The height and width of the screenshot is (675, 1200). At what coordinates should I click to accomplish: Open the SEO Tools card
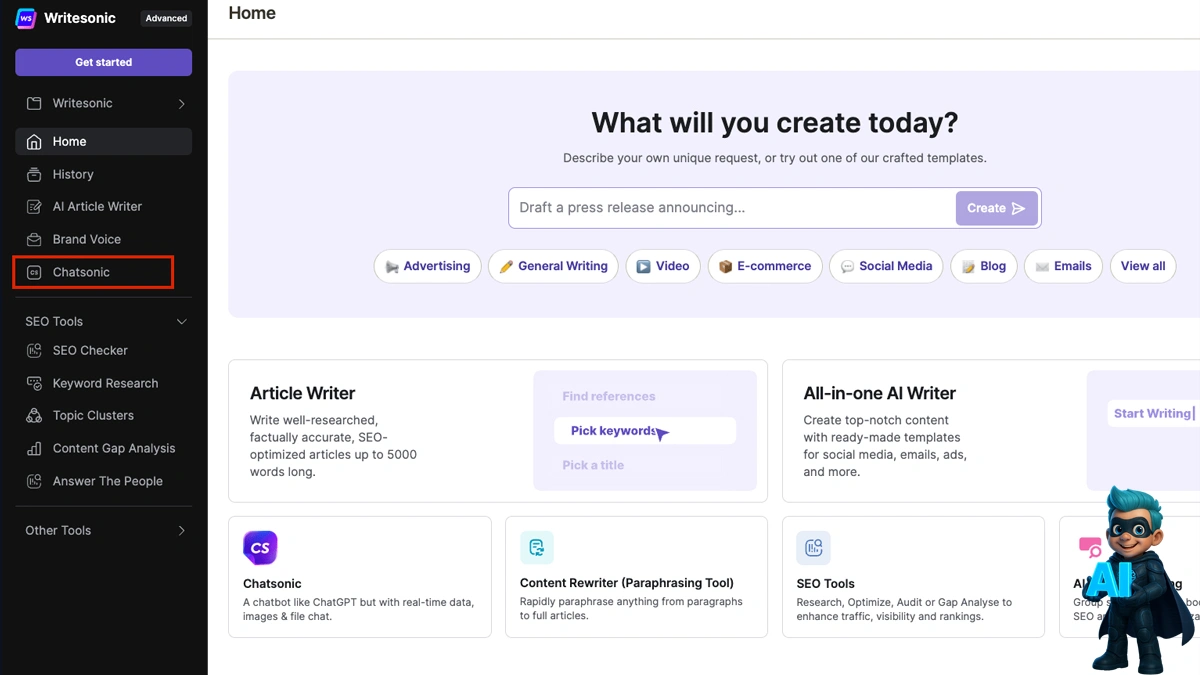(x=914, y=577)
